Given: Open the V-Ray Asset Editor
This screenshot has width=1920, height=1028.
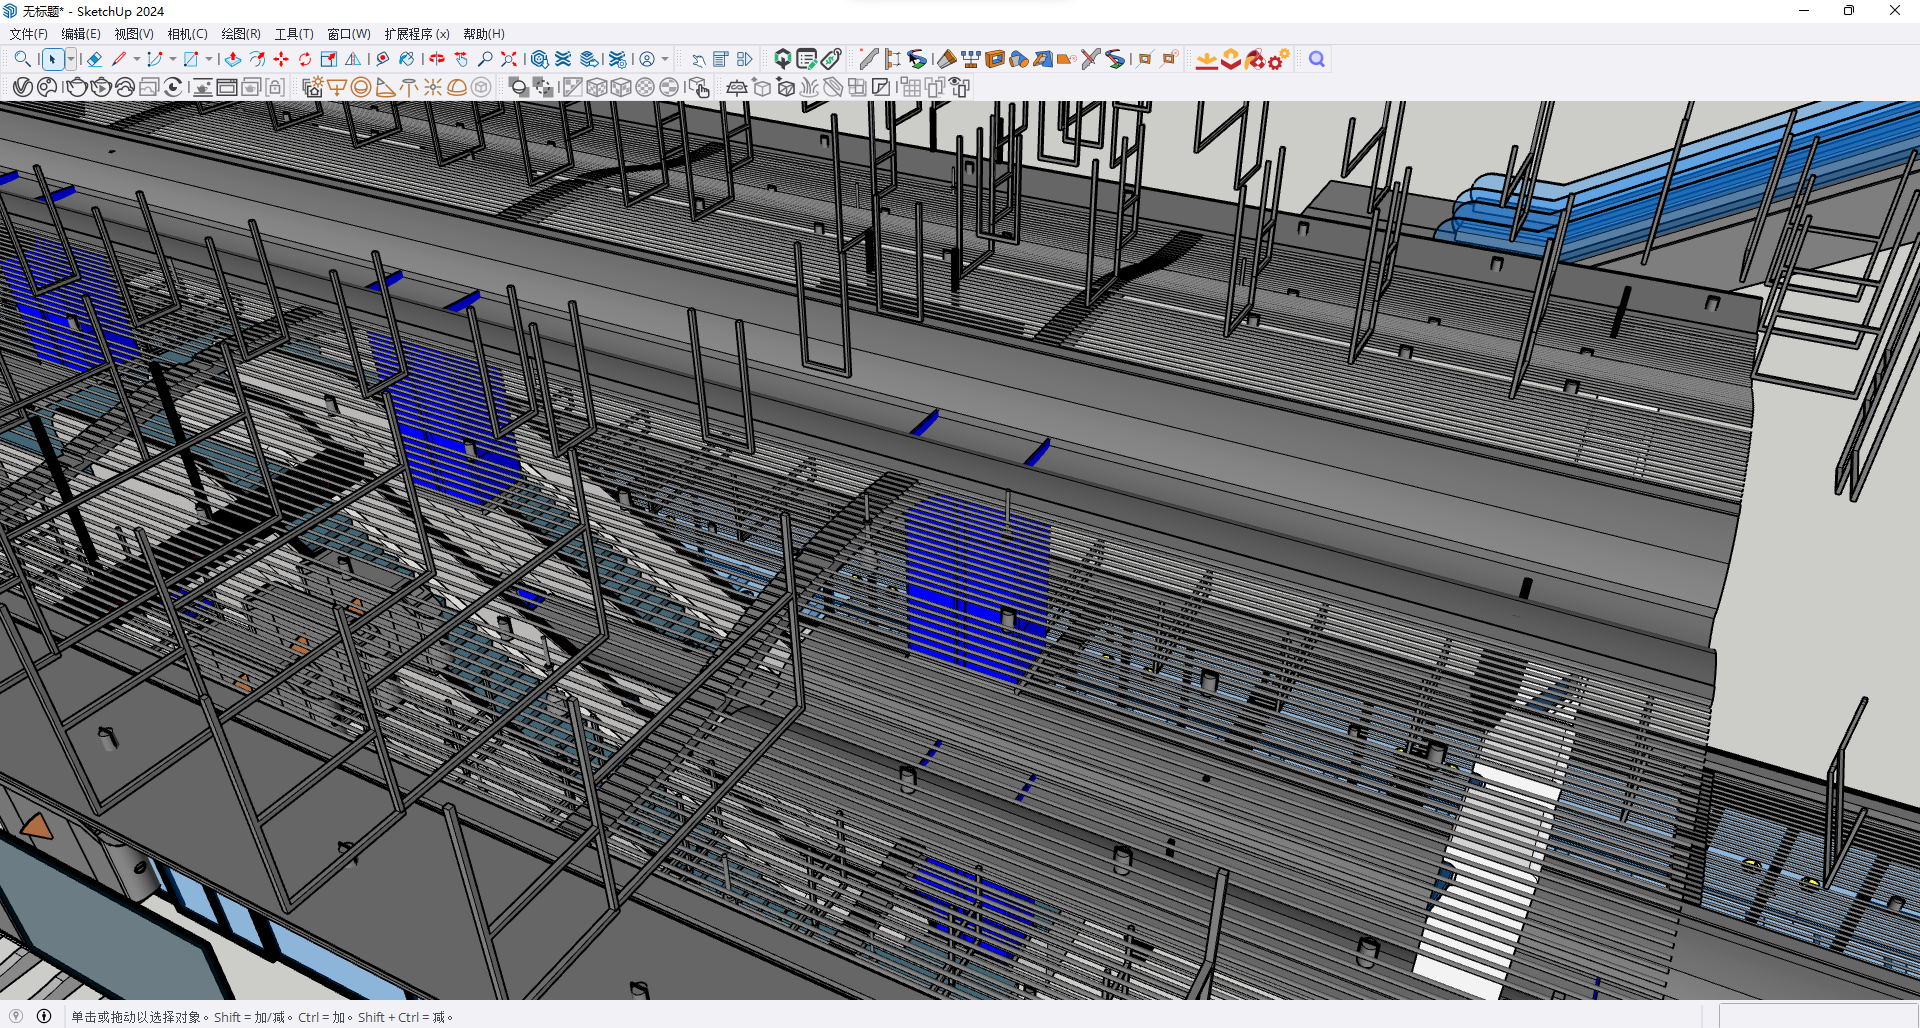Looking at the screenshot, I should click(22, 88).
